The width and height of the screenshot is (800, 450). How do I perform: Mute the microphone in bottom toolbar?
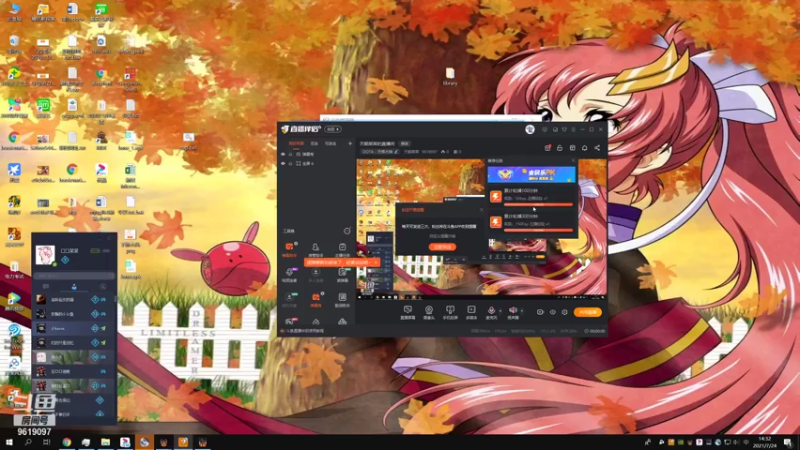[x=491, y=310]
